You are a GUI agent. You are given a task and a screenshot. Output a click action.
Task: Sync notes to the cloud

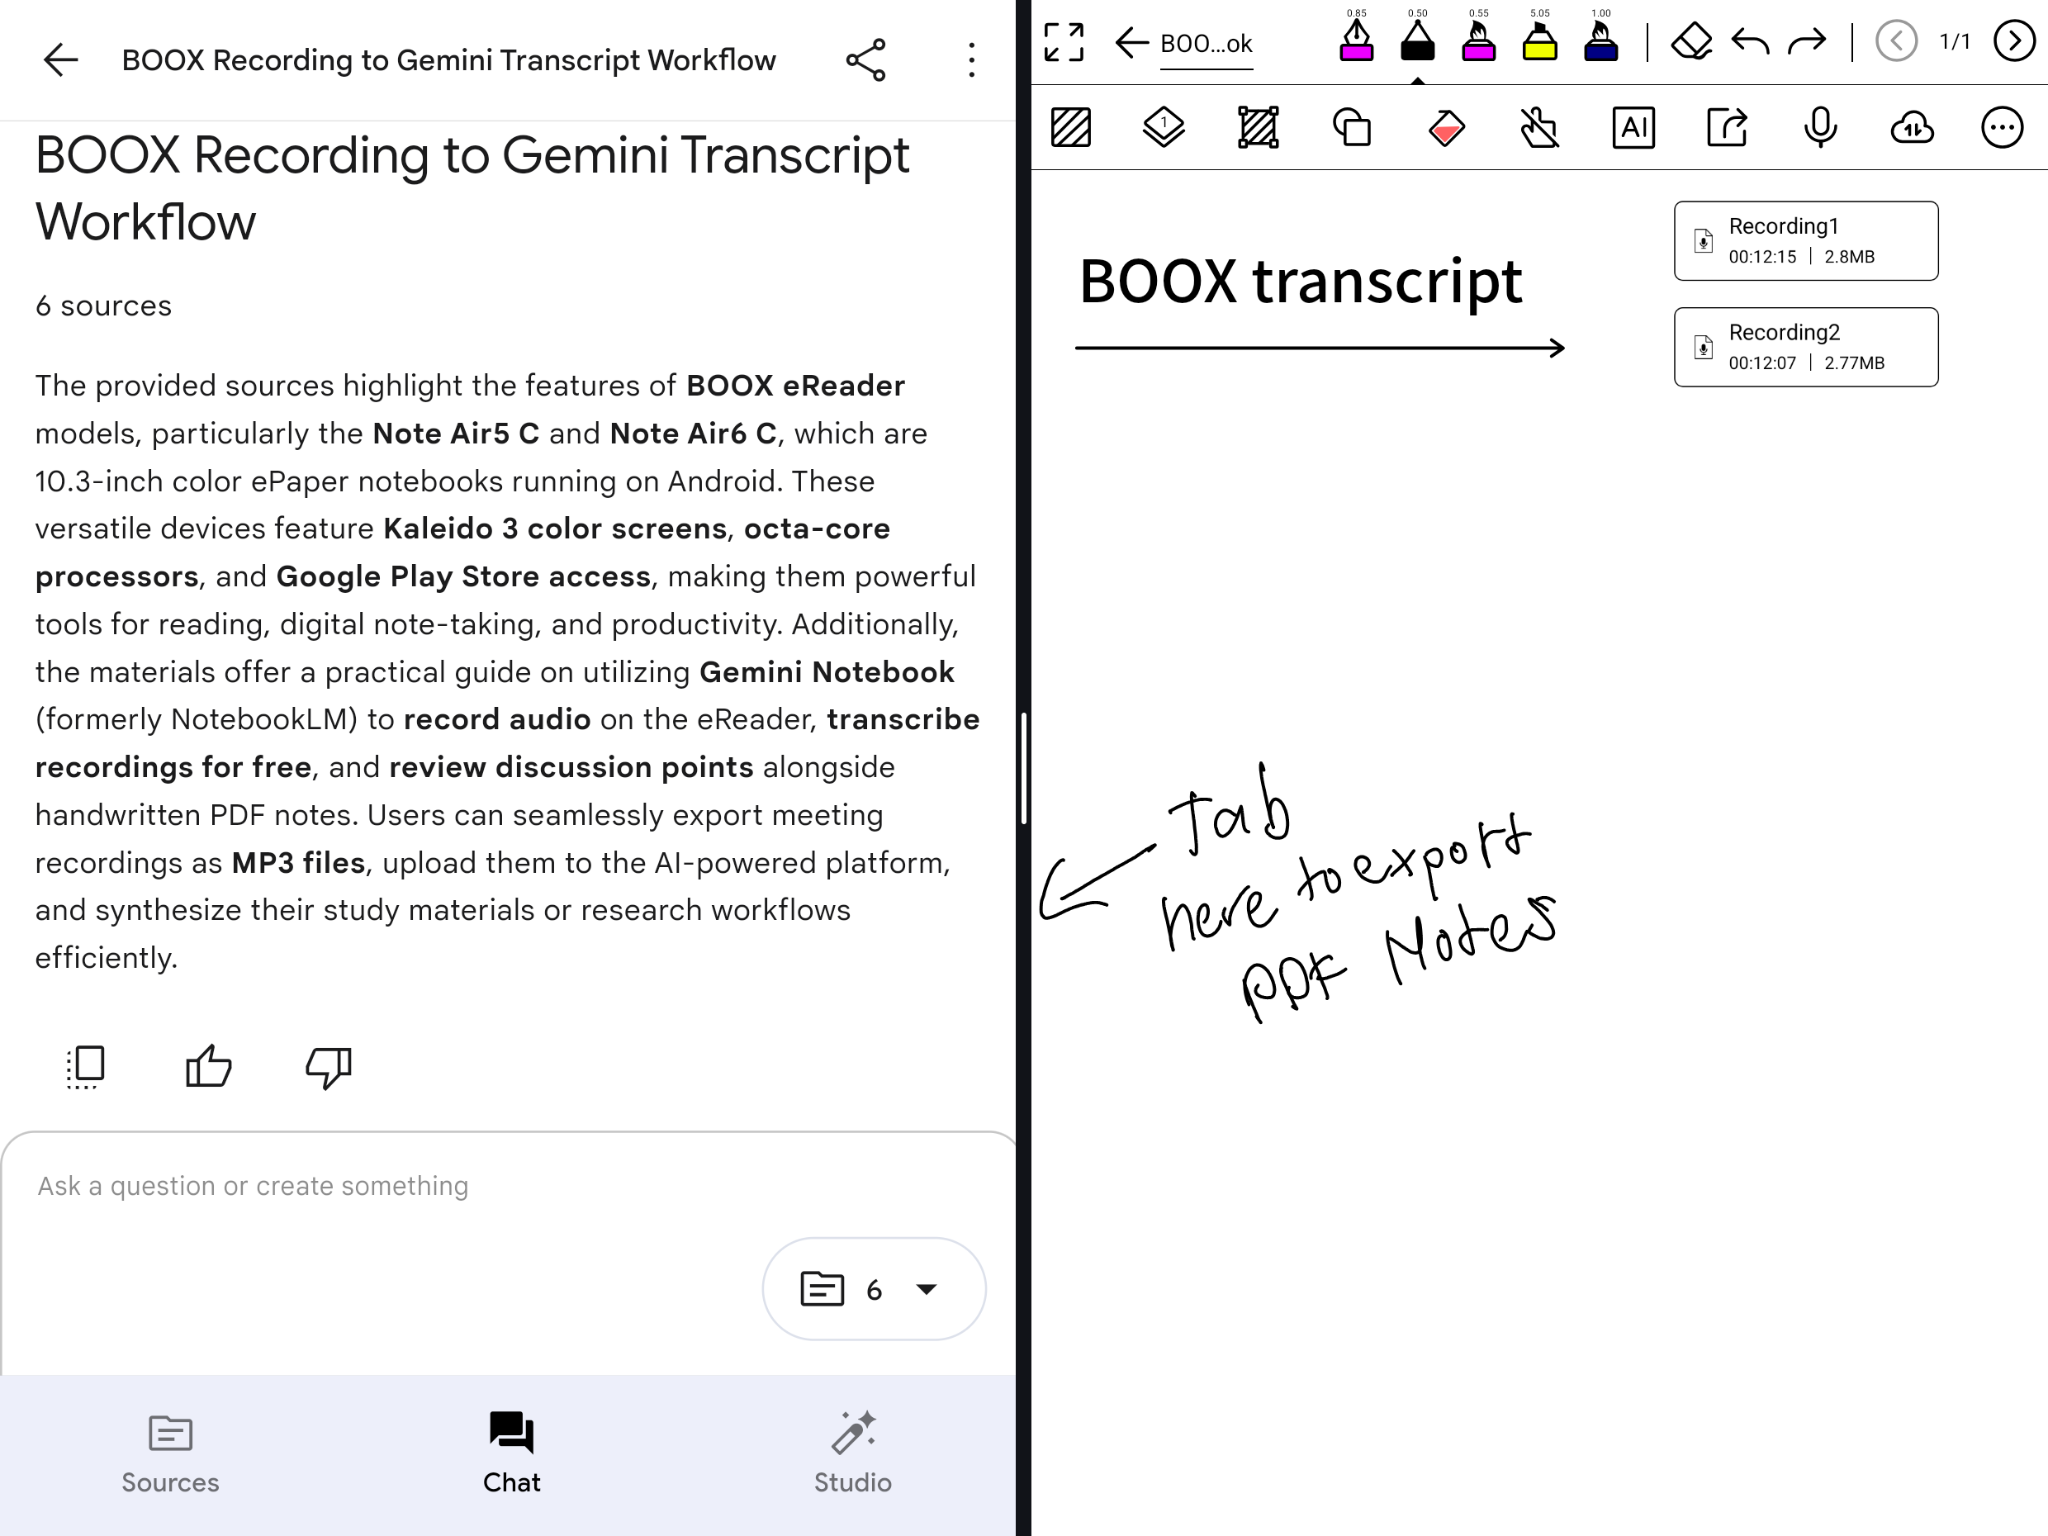click(x=1912, y=128)
